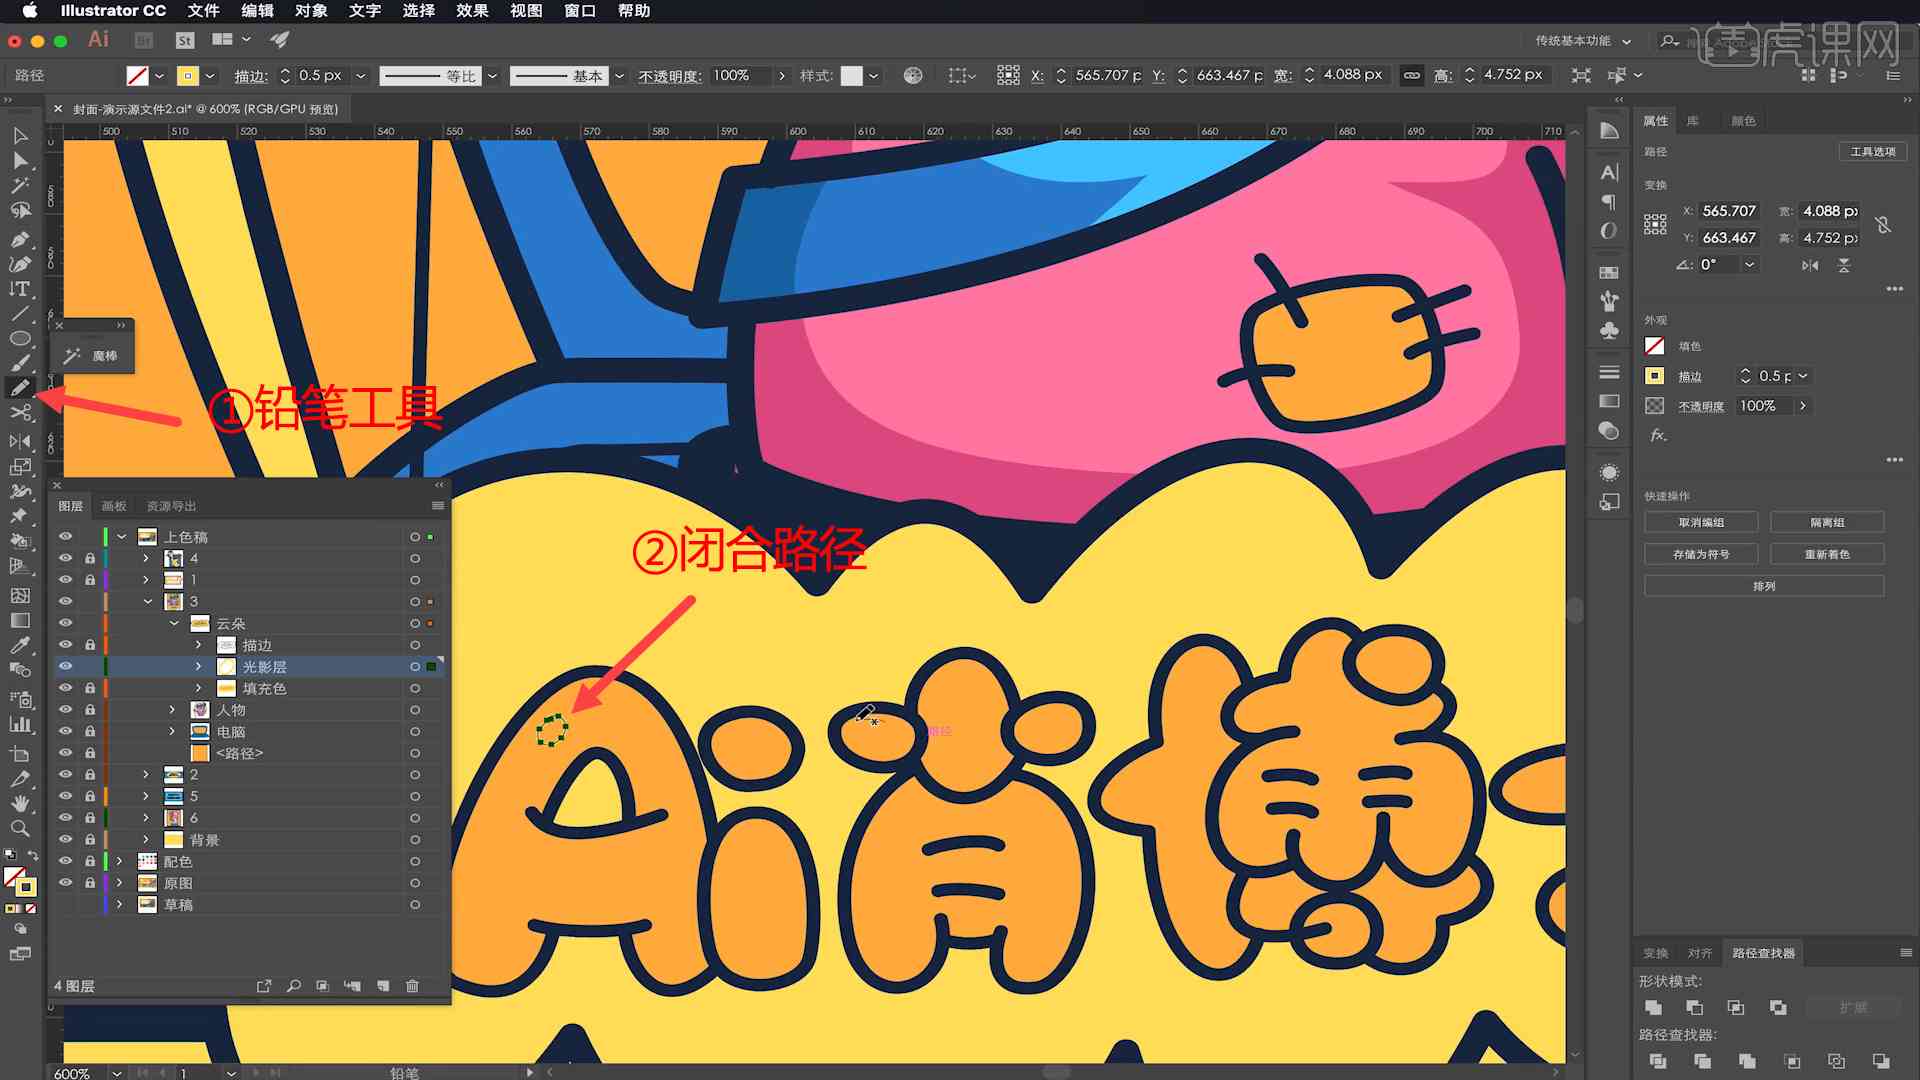
Task: Toggle visibility of 插边 layer
Action: 66,645
